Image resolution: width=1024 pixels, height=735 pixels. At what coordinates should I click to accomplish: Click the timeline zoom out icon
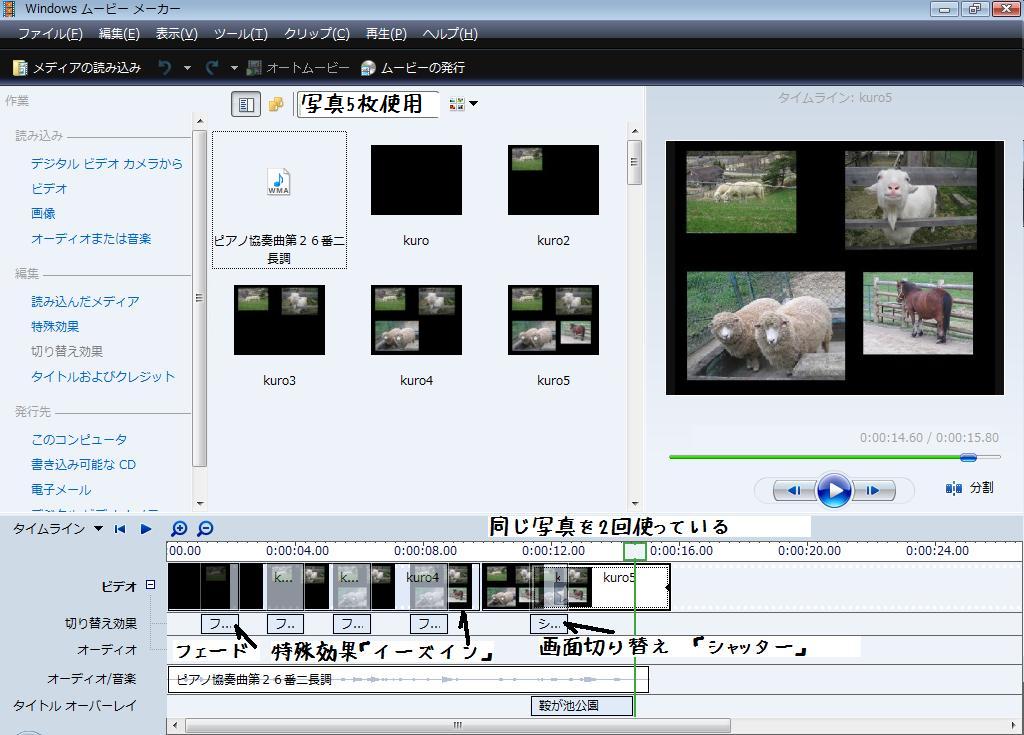[205, 529]
